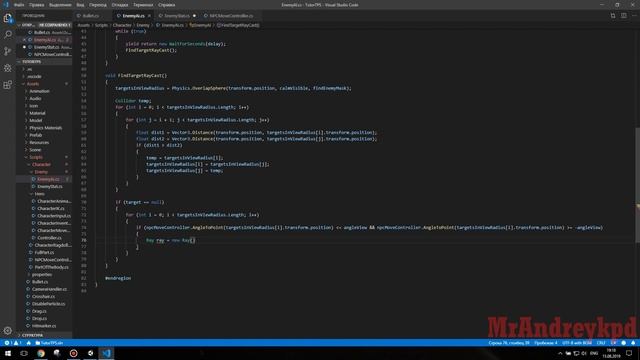Open Google Chrome from the taskbar
This screenshot has height=360, width=640.
tap(41, 353)
